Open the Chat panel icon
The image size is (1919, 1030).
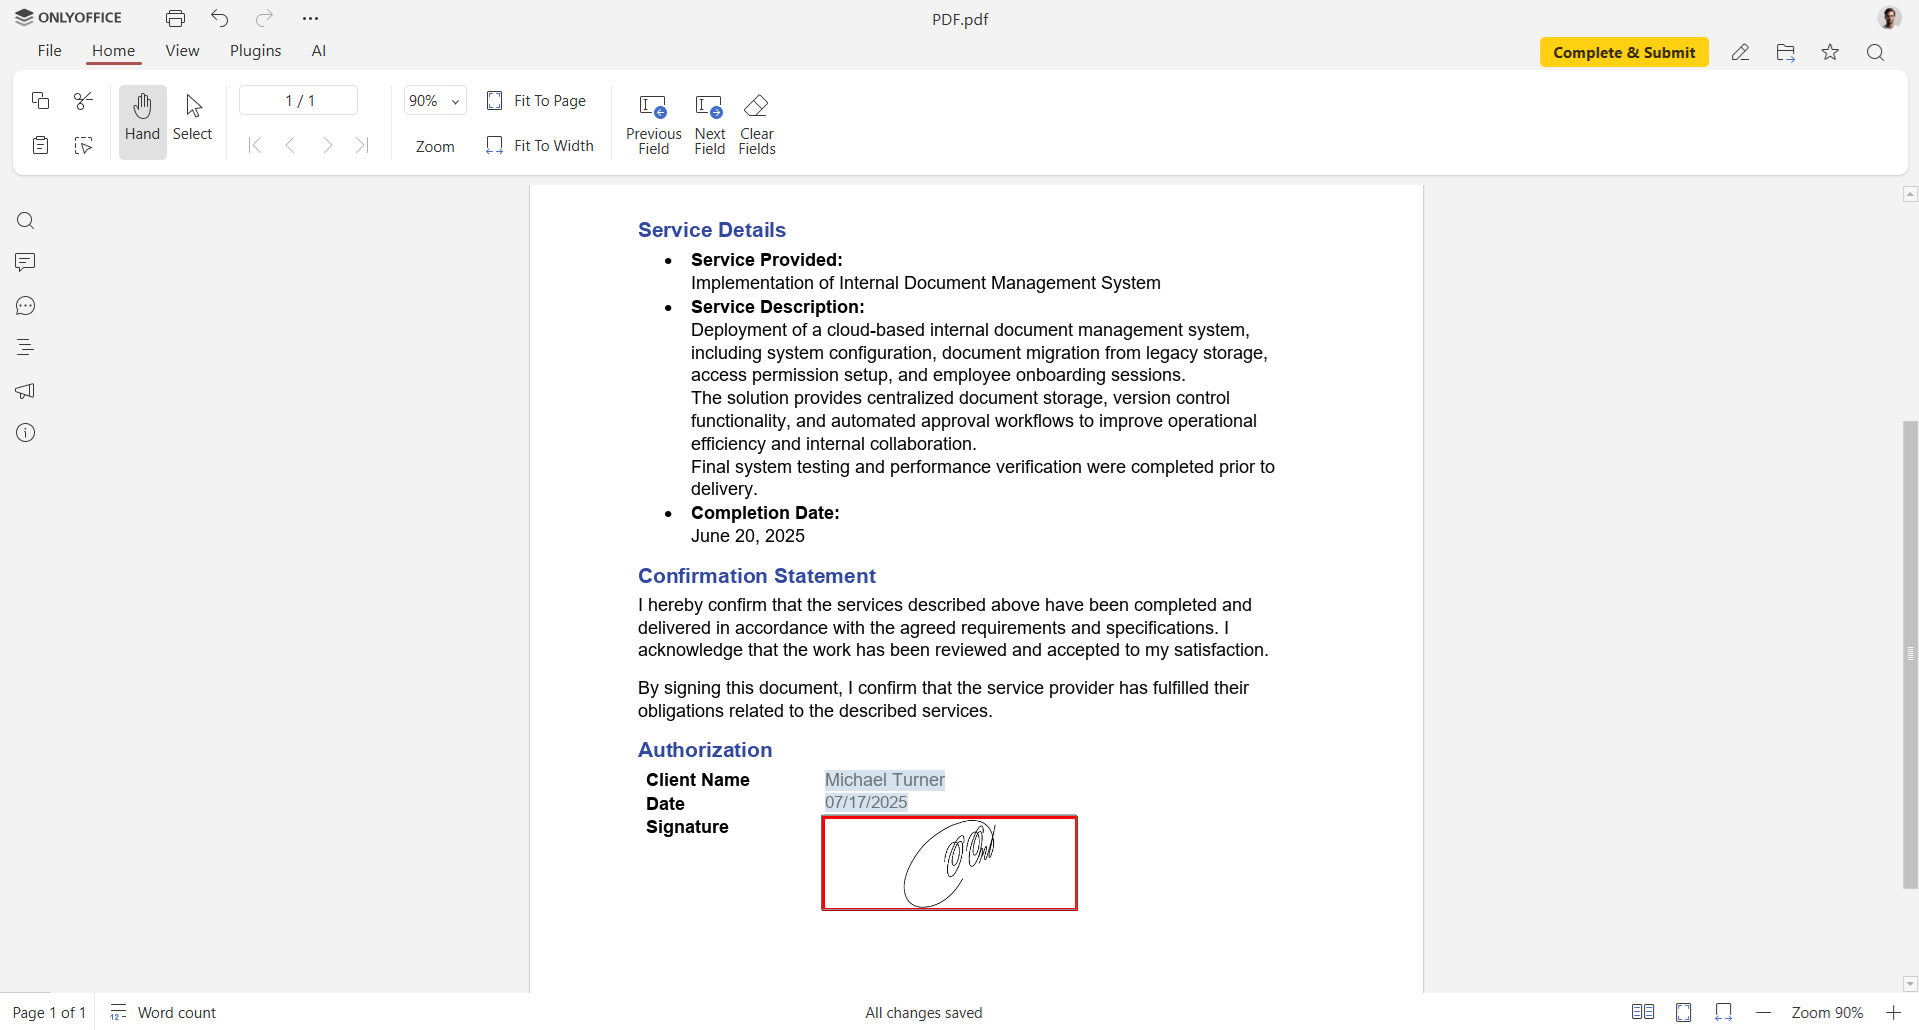(x=25, y=306)
